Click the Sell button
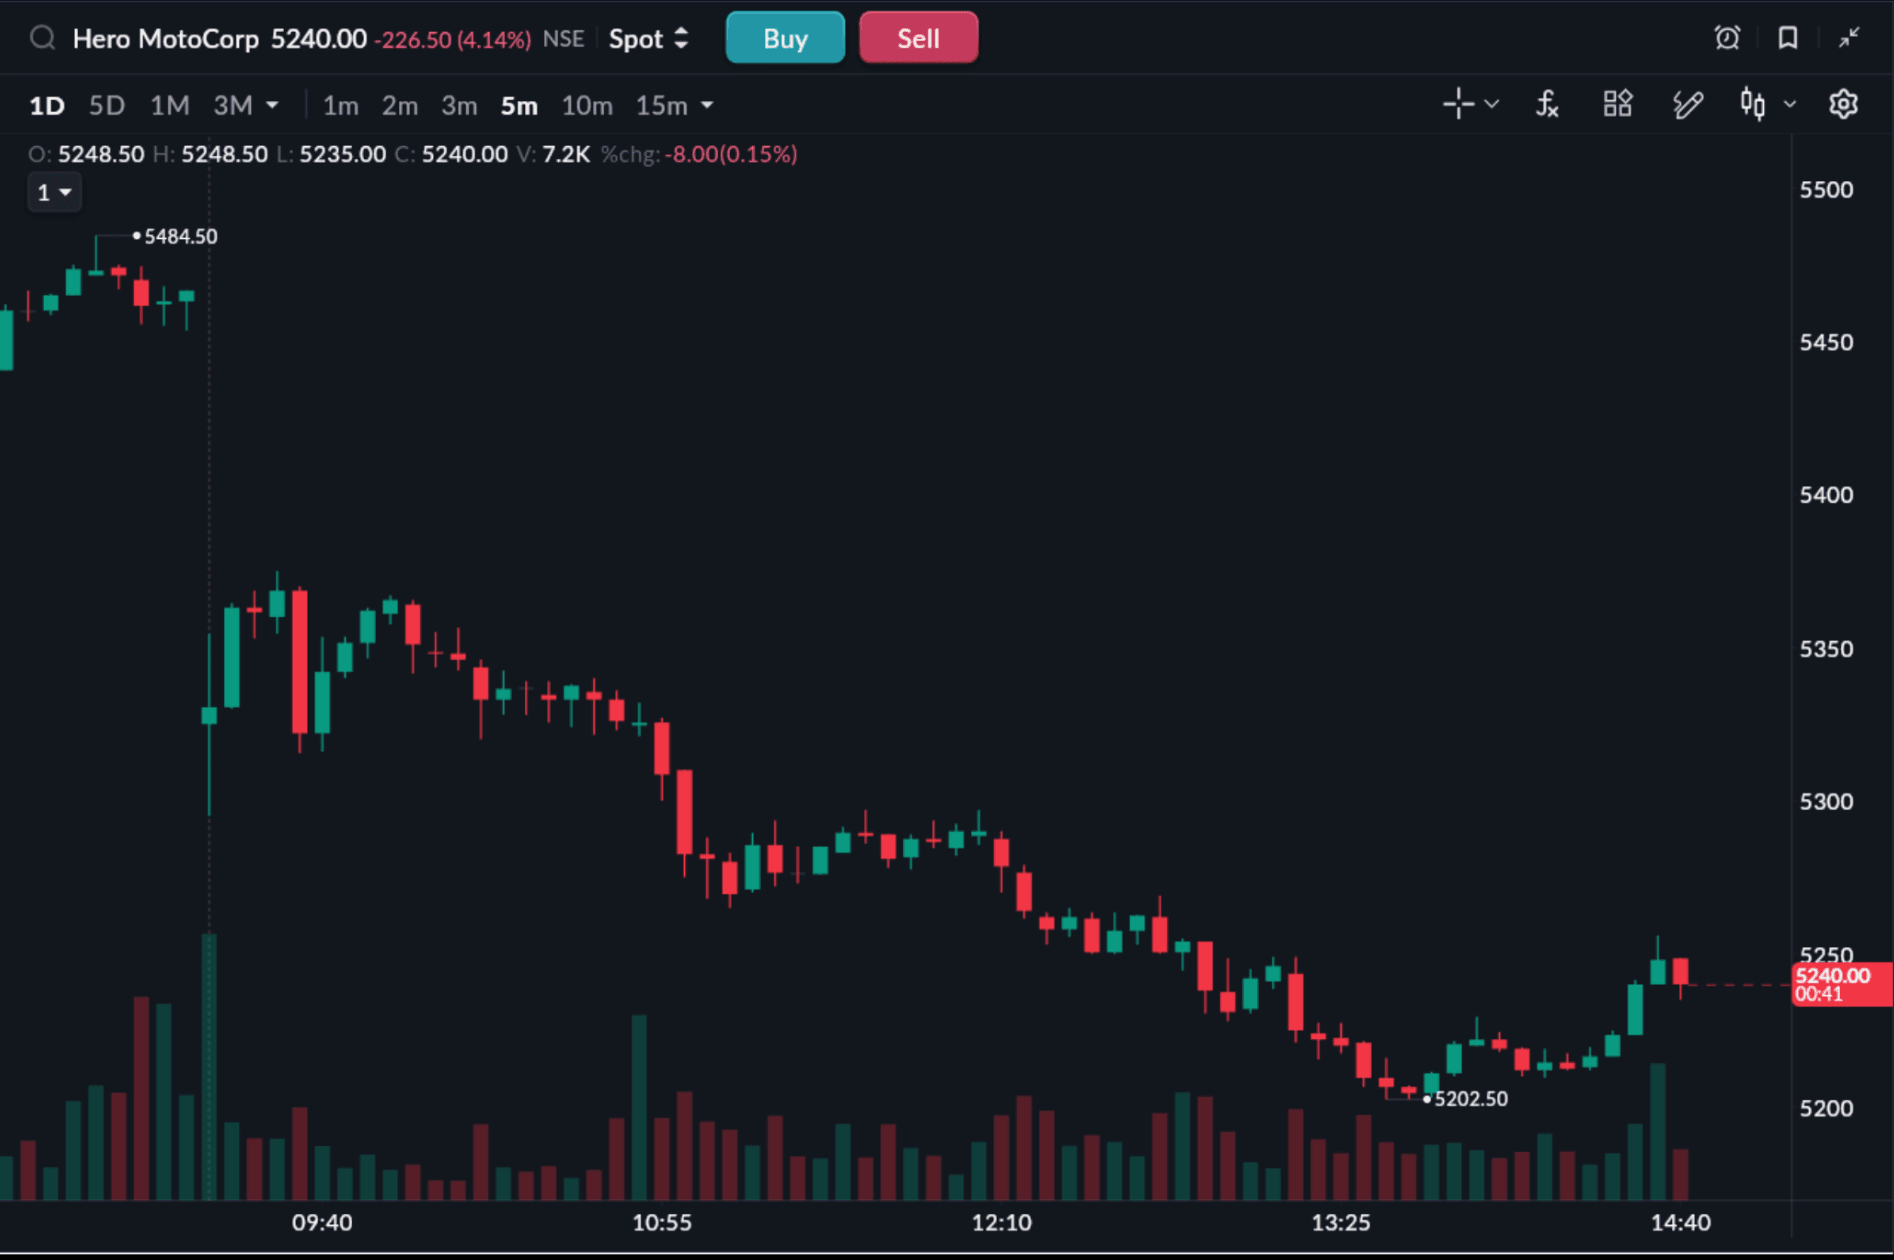 918,38
